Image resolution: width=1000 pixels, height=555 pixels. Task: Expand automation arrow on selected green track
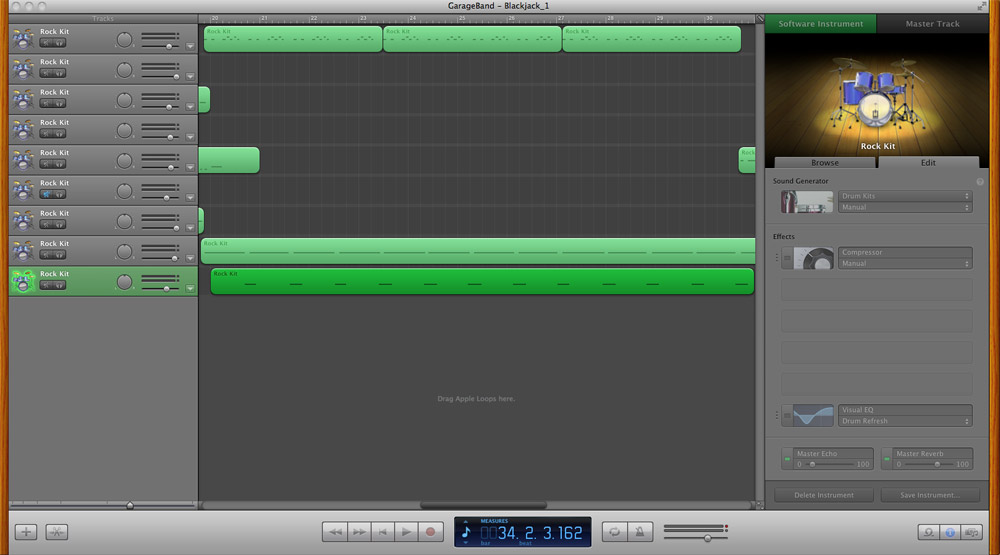pos(190,288)
